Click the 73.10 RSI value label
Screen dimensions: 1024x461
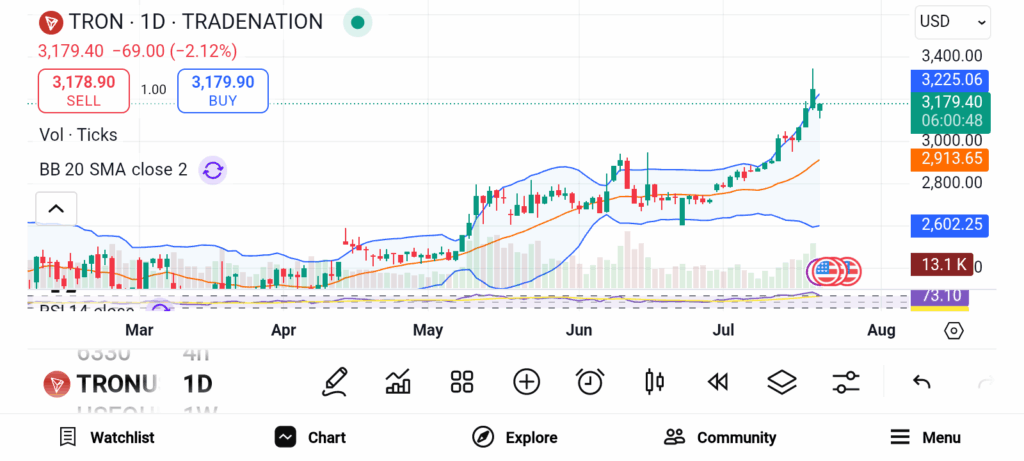[940, 296]
